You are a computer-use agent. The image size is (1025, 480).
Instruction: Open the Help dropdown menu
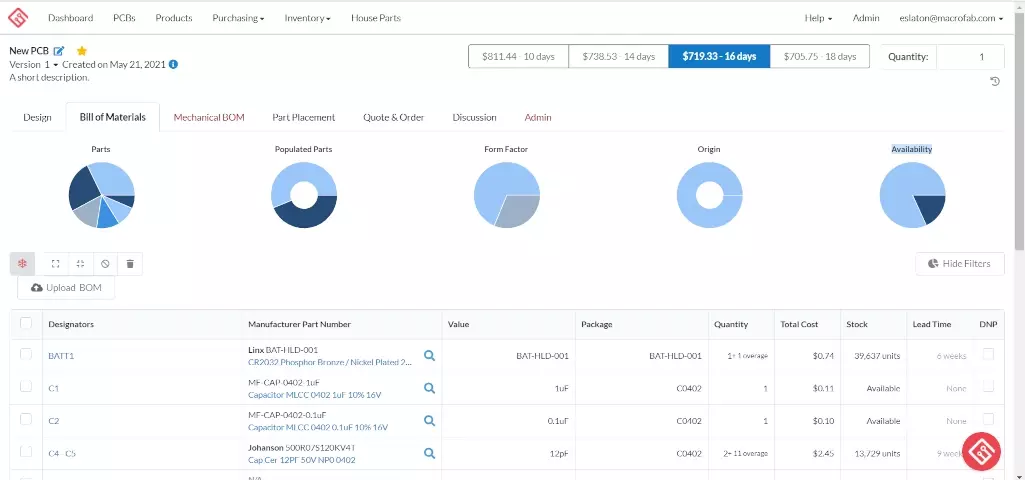point(818,18)
